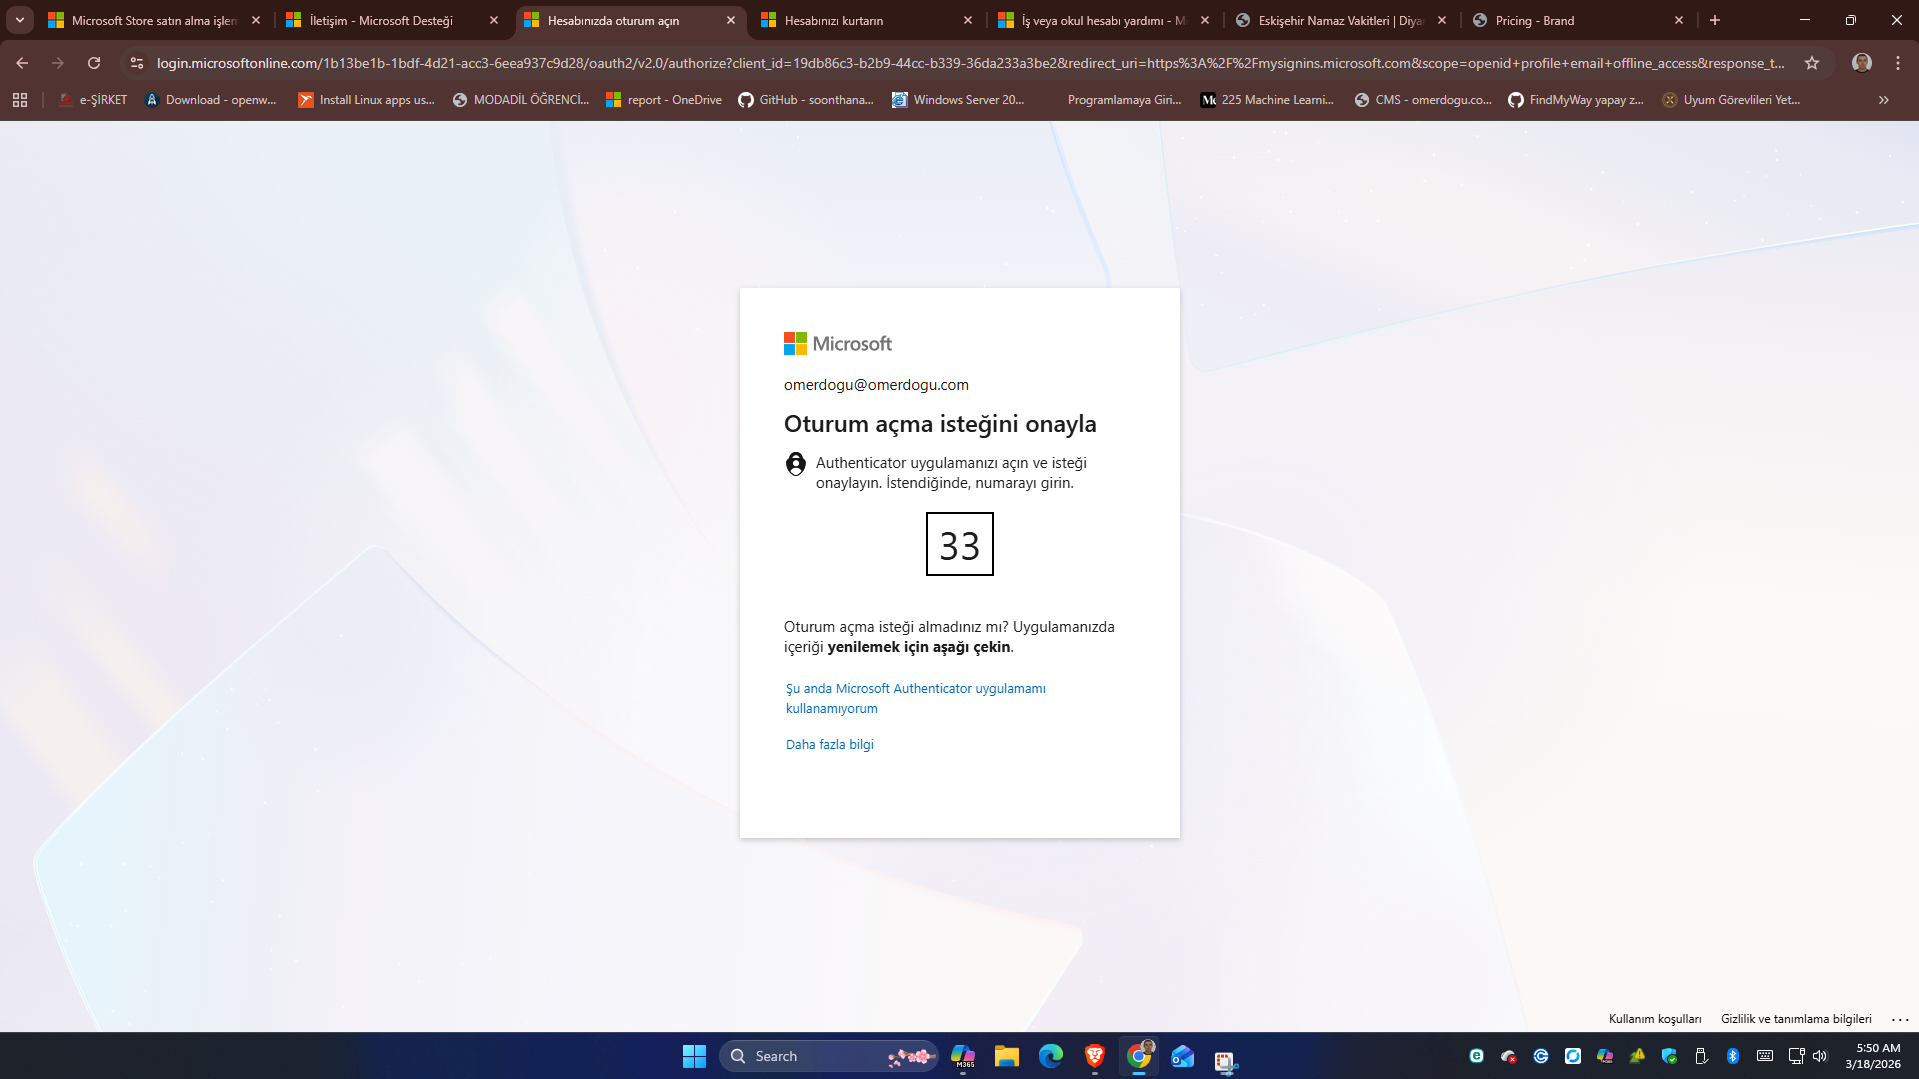Click the number 33 verification box
Viewport: 1919px width, 1079px height.
click(960, 544)
